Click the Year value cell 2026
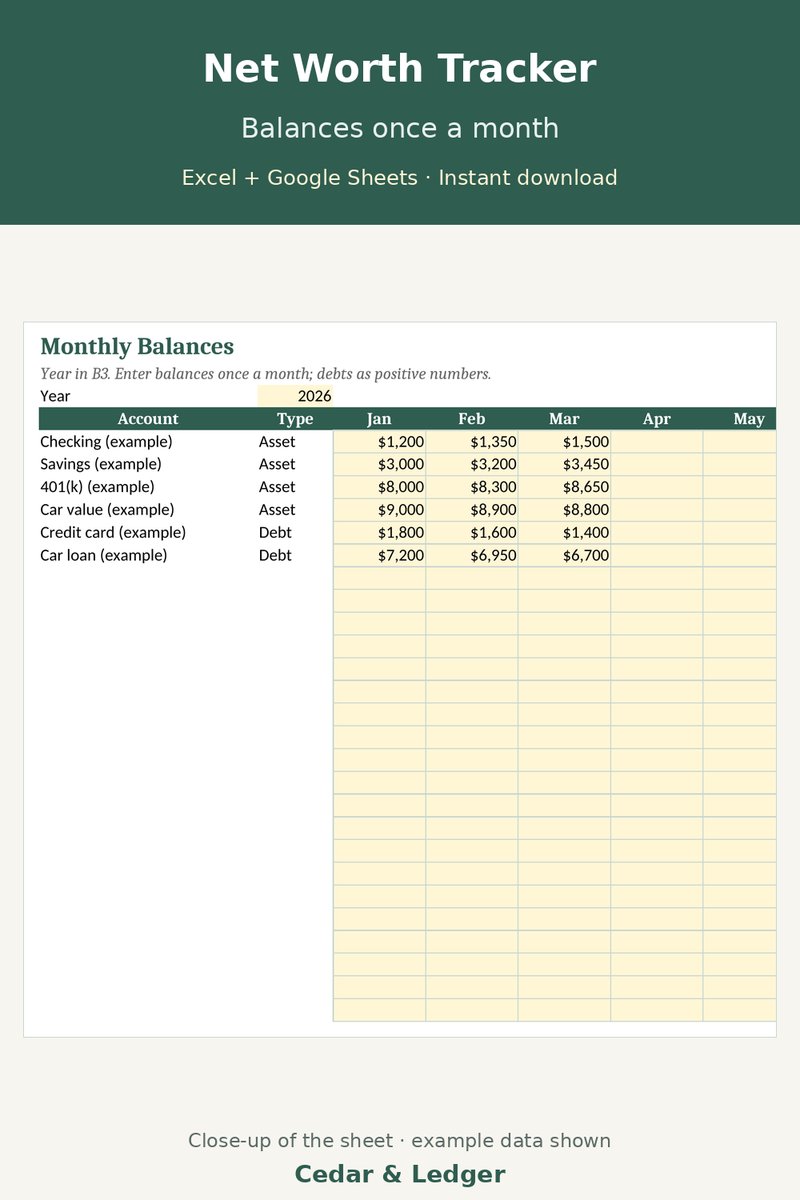800x1200 pixels. click(295, 396)
